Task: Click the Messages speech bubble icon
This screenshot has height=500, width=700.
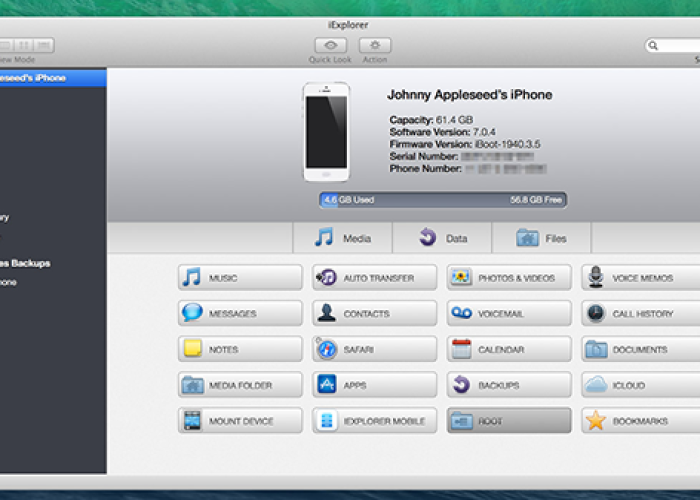Action: pyautogui.click(x=192, y=312)
